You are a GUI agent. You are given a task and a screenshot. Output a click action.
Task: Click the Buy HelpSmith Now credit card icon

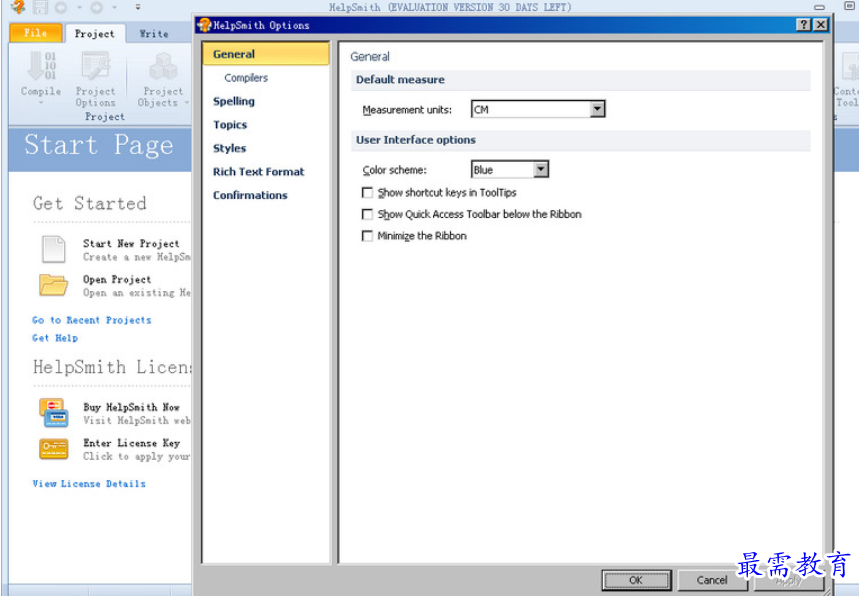[54, 412]
